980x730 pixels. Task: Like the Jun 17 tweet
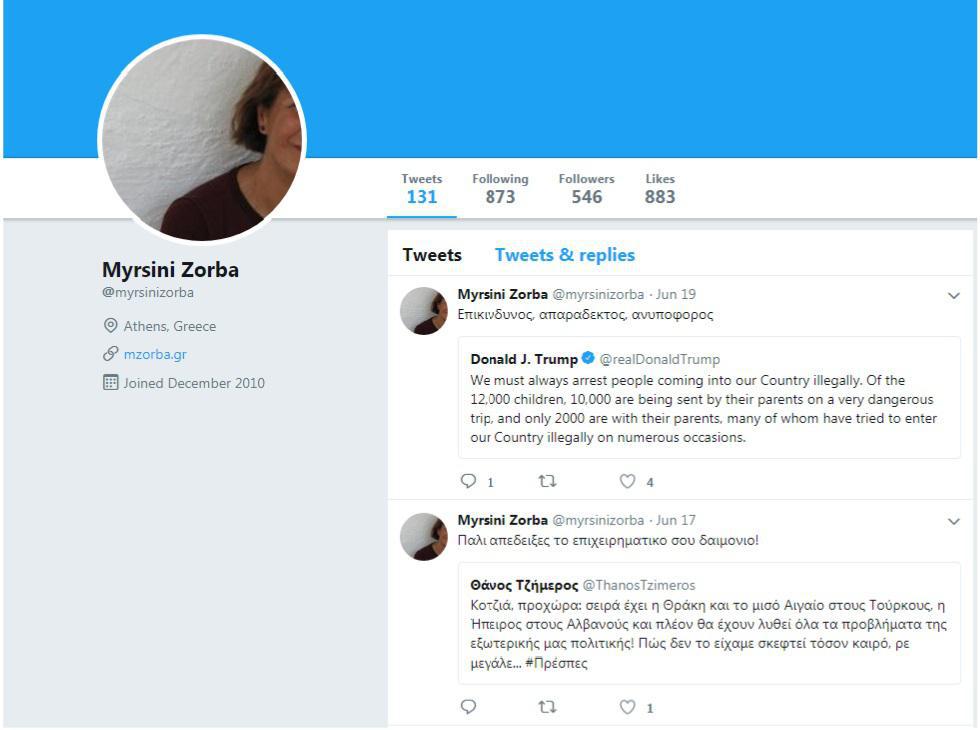point(627,707)
